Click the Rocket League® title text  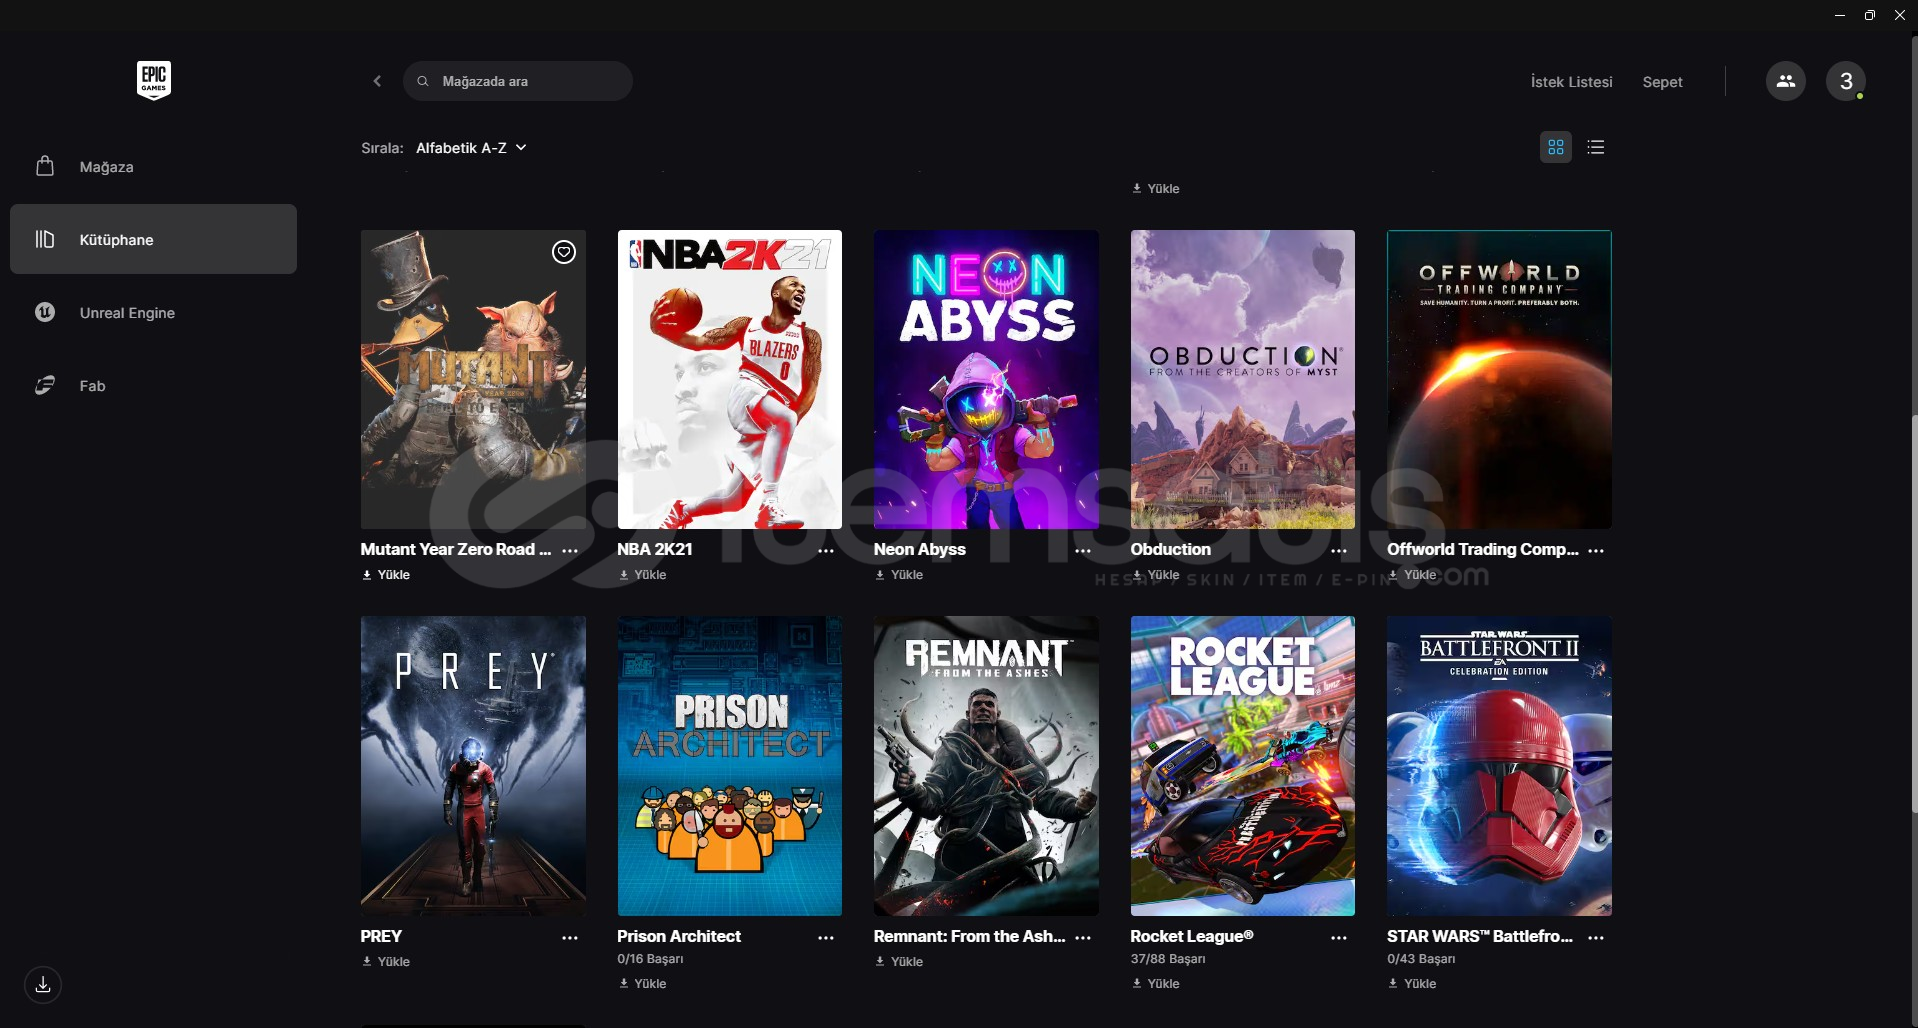coord(1191,936)
